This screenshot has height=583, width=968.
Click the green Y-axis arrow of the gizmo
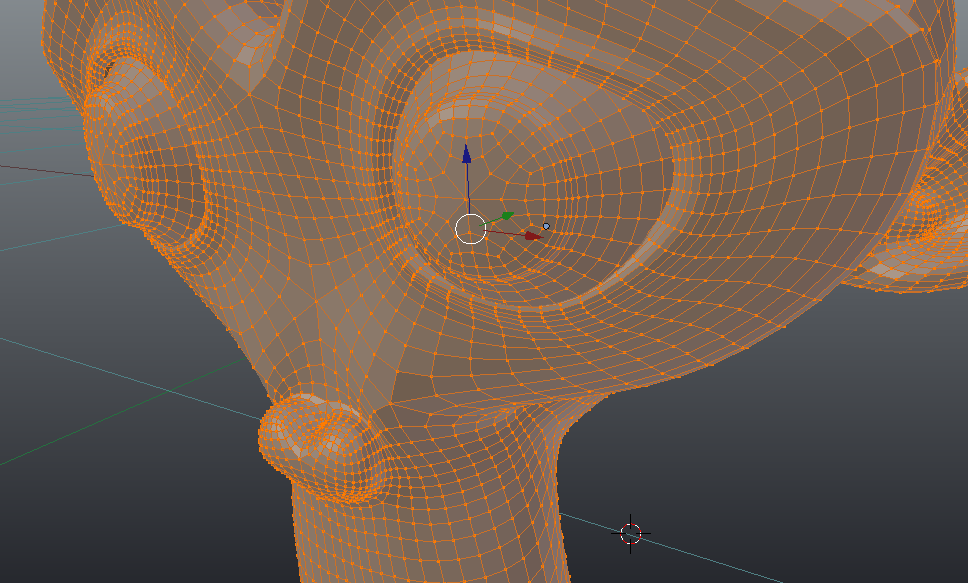click(507, 216)
